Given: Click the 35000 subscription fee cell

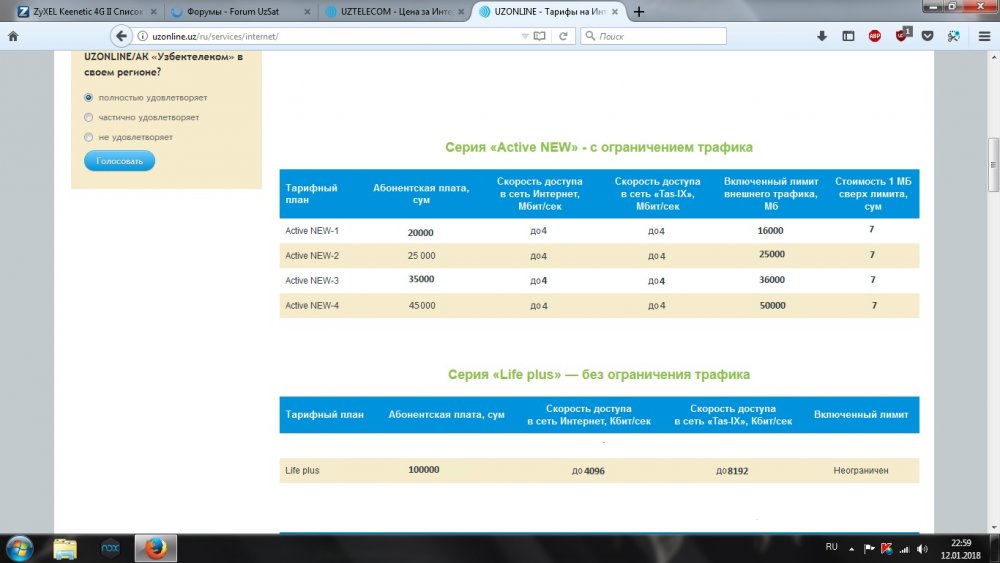Looking at the screenshot, I should coord(422,279).
